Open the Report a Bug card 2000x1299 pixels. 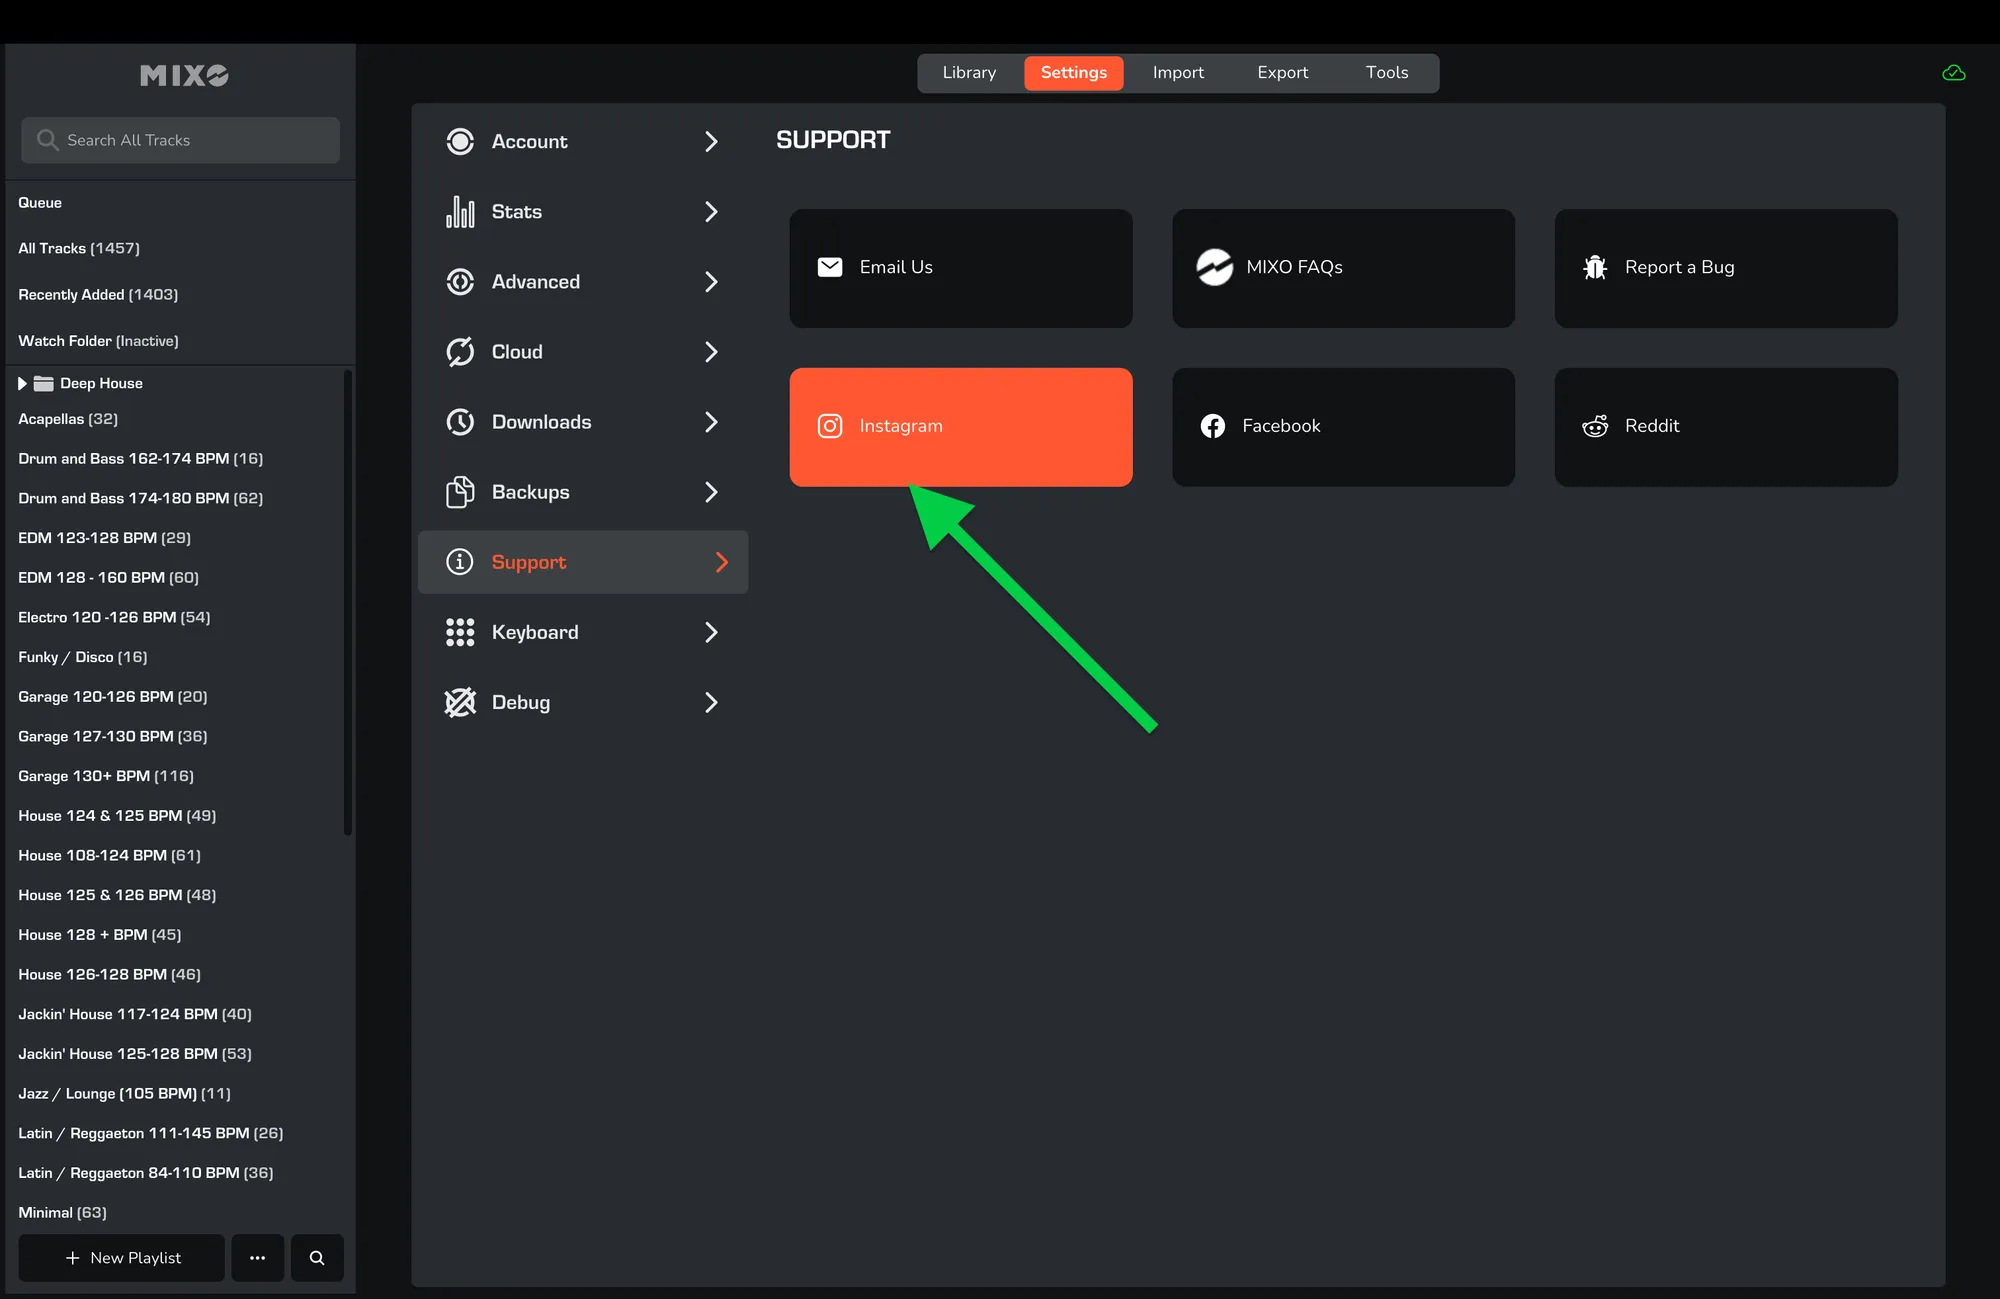[1725, 268]
